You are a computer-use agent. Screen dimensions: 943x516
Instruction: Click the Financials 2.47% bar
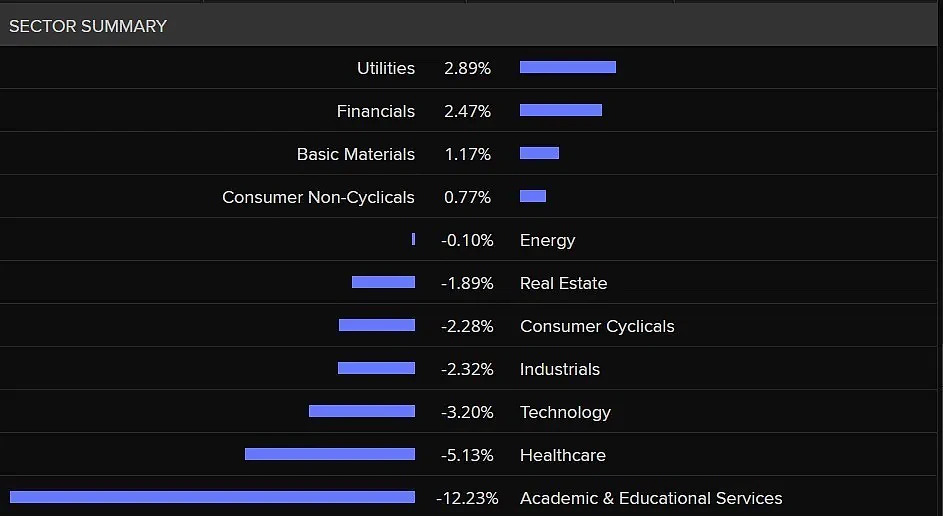click(x=561, y=110)
